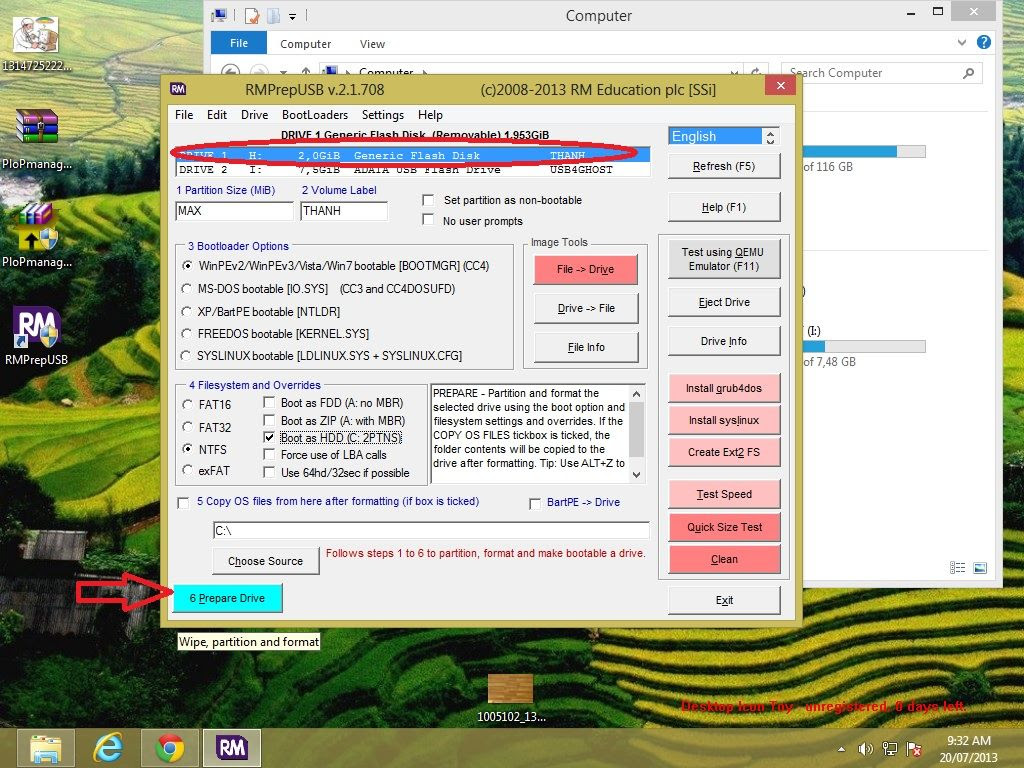Image resolution: width=1024 pixels, height=768 pixels.
Task: Select XP/BartPE bootable NTLDR option
Action: 187,311
